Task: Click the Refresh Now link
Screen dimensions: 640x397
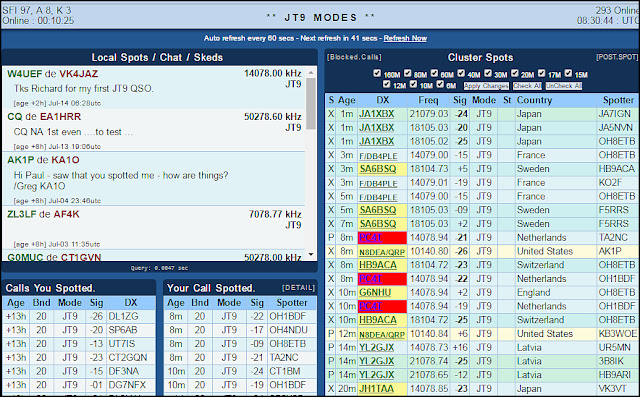Action: (405, 38)
